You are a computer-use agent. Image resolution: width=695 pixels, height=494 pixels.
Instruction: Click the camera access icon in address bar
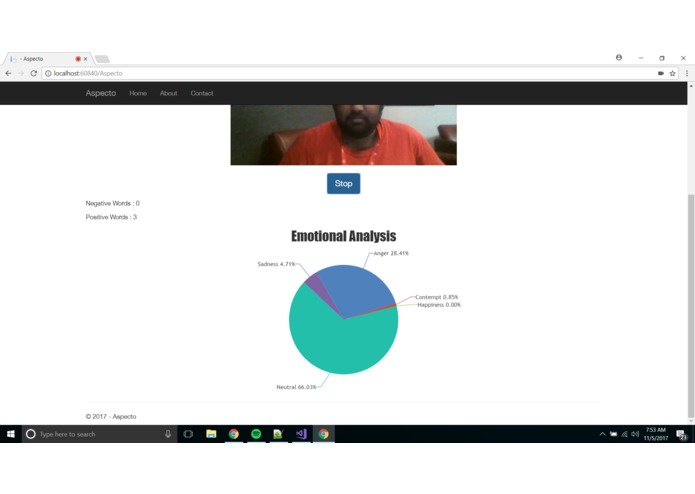pos(661,74)
